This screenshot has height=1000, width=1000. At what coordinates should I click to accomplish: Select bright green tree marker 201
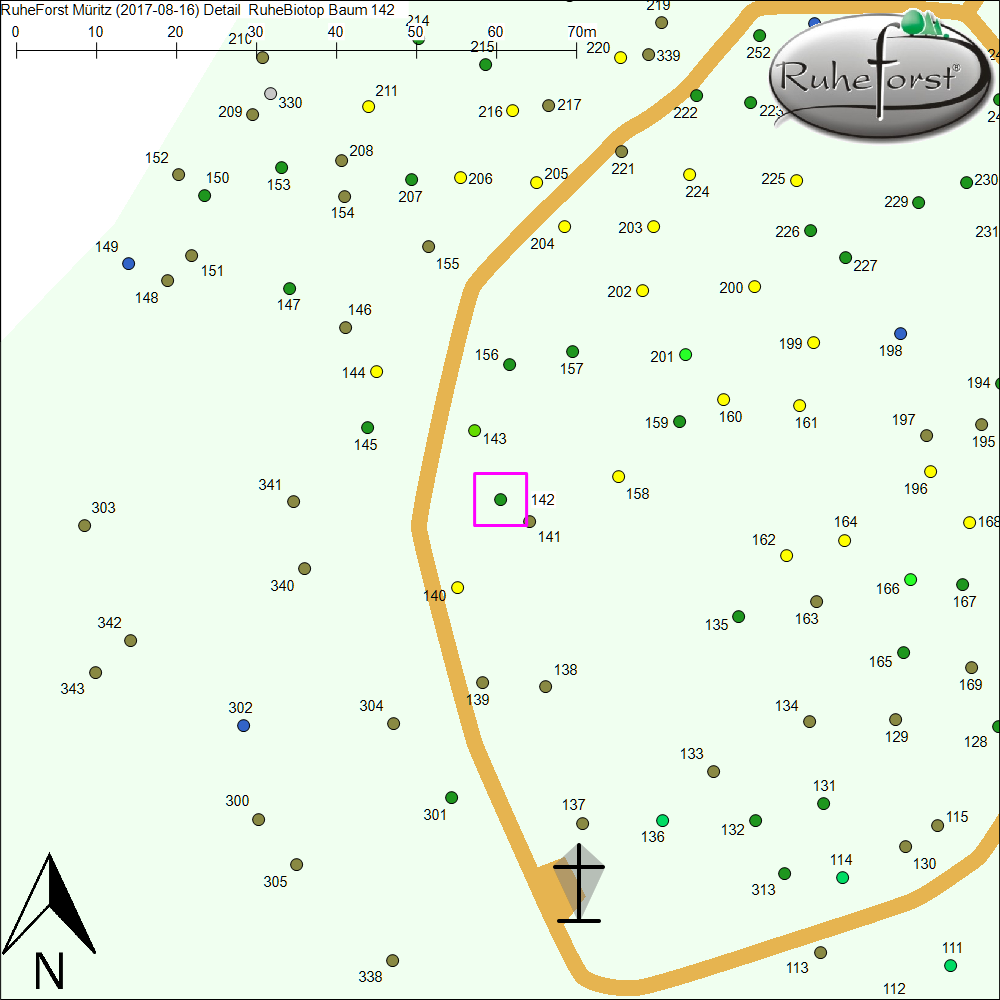tap(686, 355)
